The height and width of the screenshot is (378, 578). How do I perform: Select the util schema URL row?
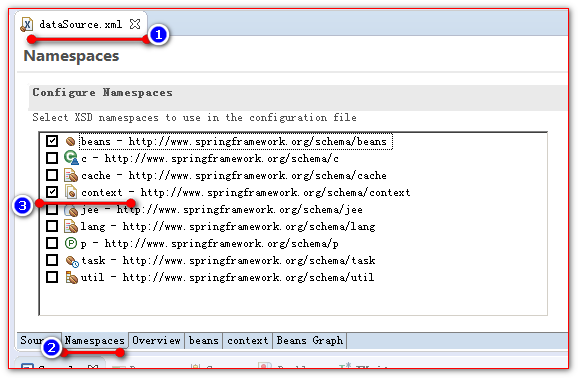coord(227,277)
